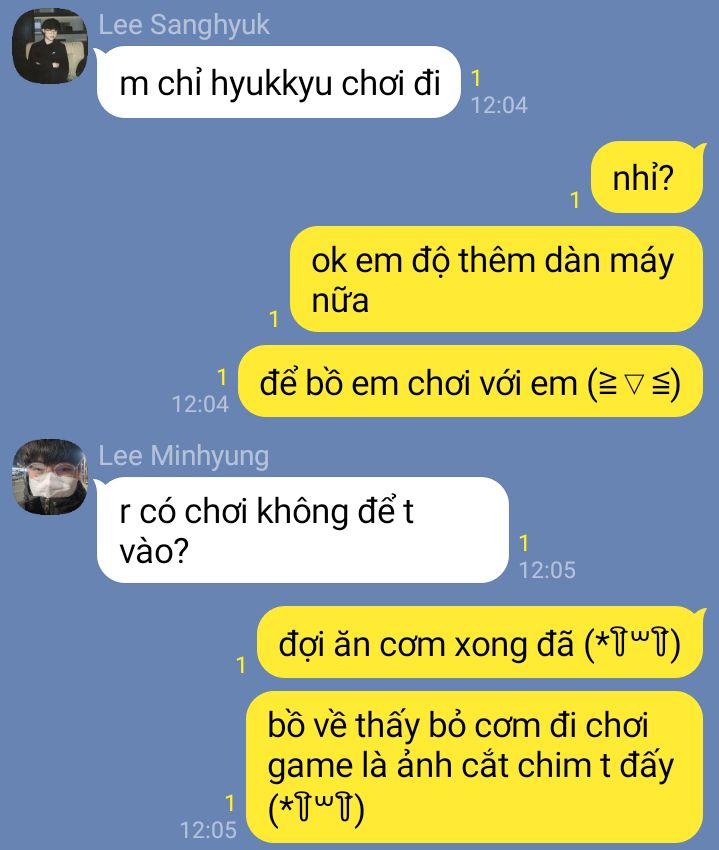
Task: Click the 12:04 timestamp beside "để bồ em" message
Action: [x=200, y=404]
